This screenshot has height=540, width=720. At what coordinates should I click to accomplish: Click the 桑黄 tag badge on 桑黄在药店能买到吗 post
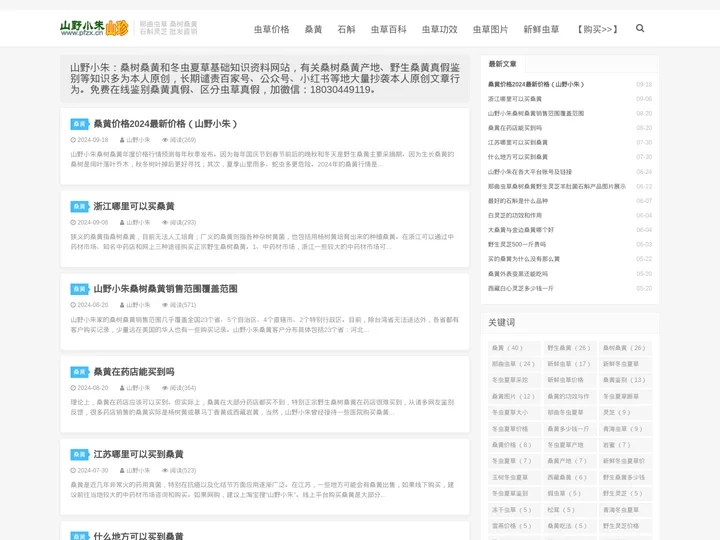[79, 372]
